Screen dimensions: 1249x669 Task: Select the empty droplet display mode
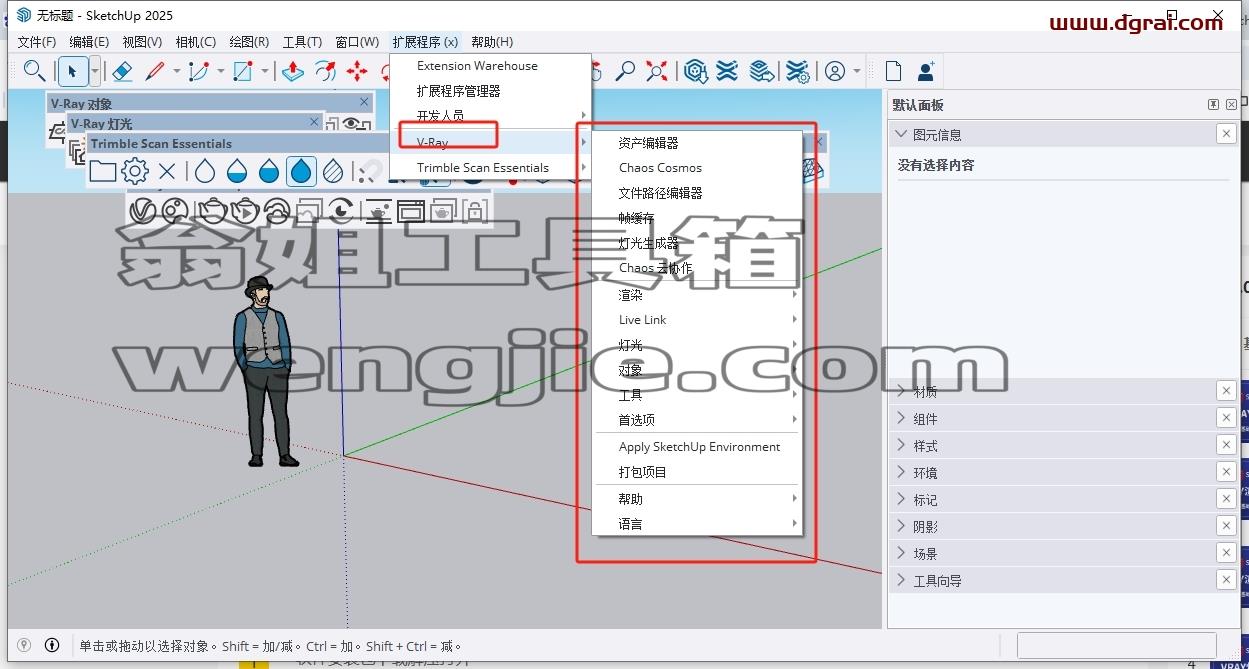coord(205,171)
